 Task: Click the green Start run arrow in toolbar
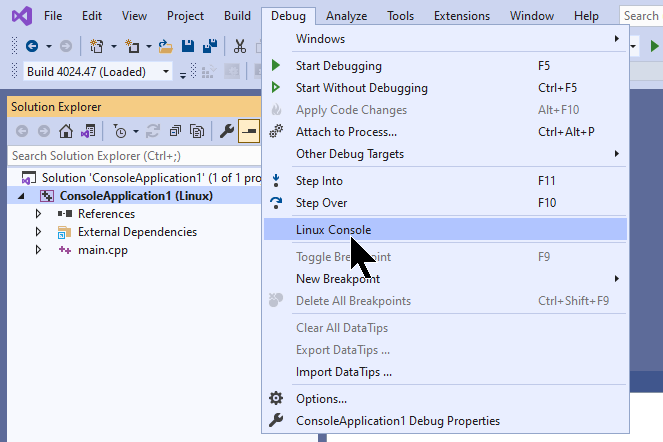coord(654,46)
